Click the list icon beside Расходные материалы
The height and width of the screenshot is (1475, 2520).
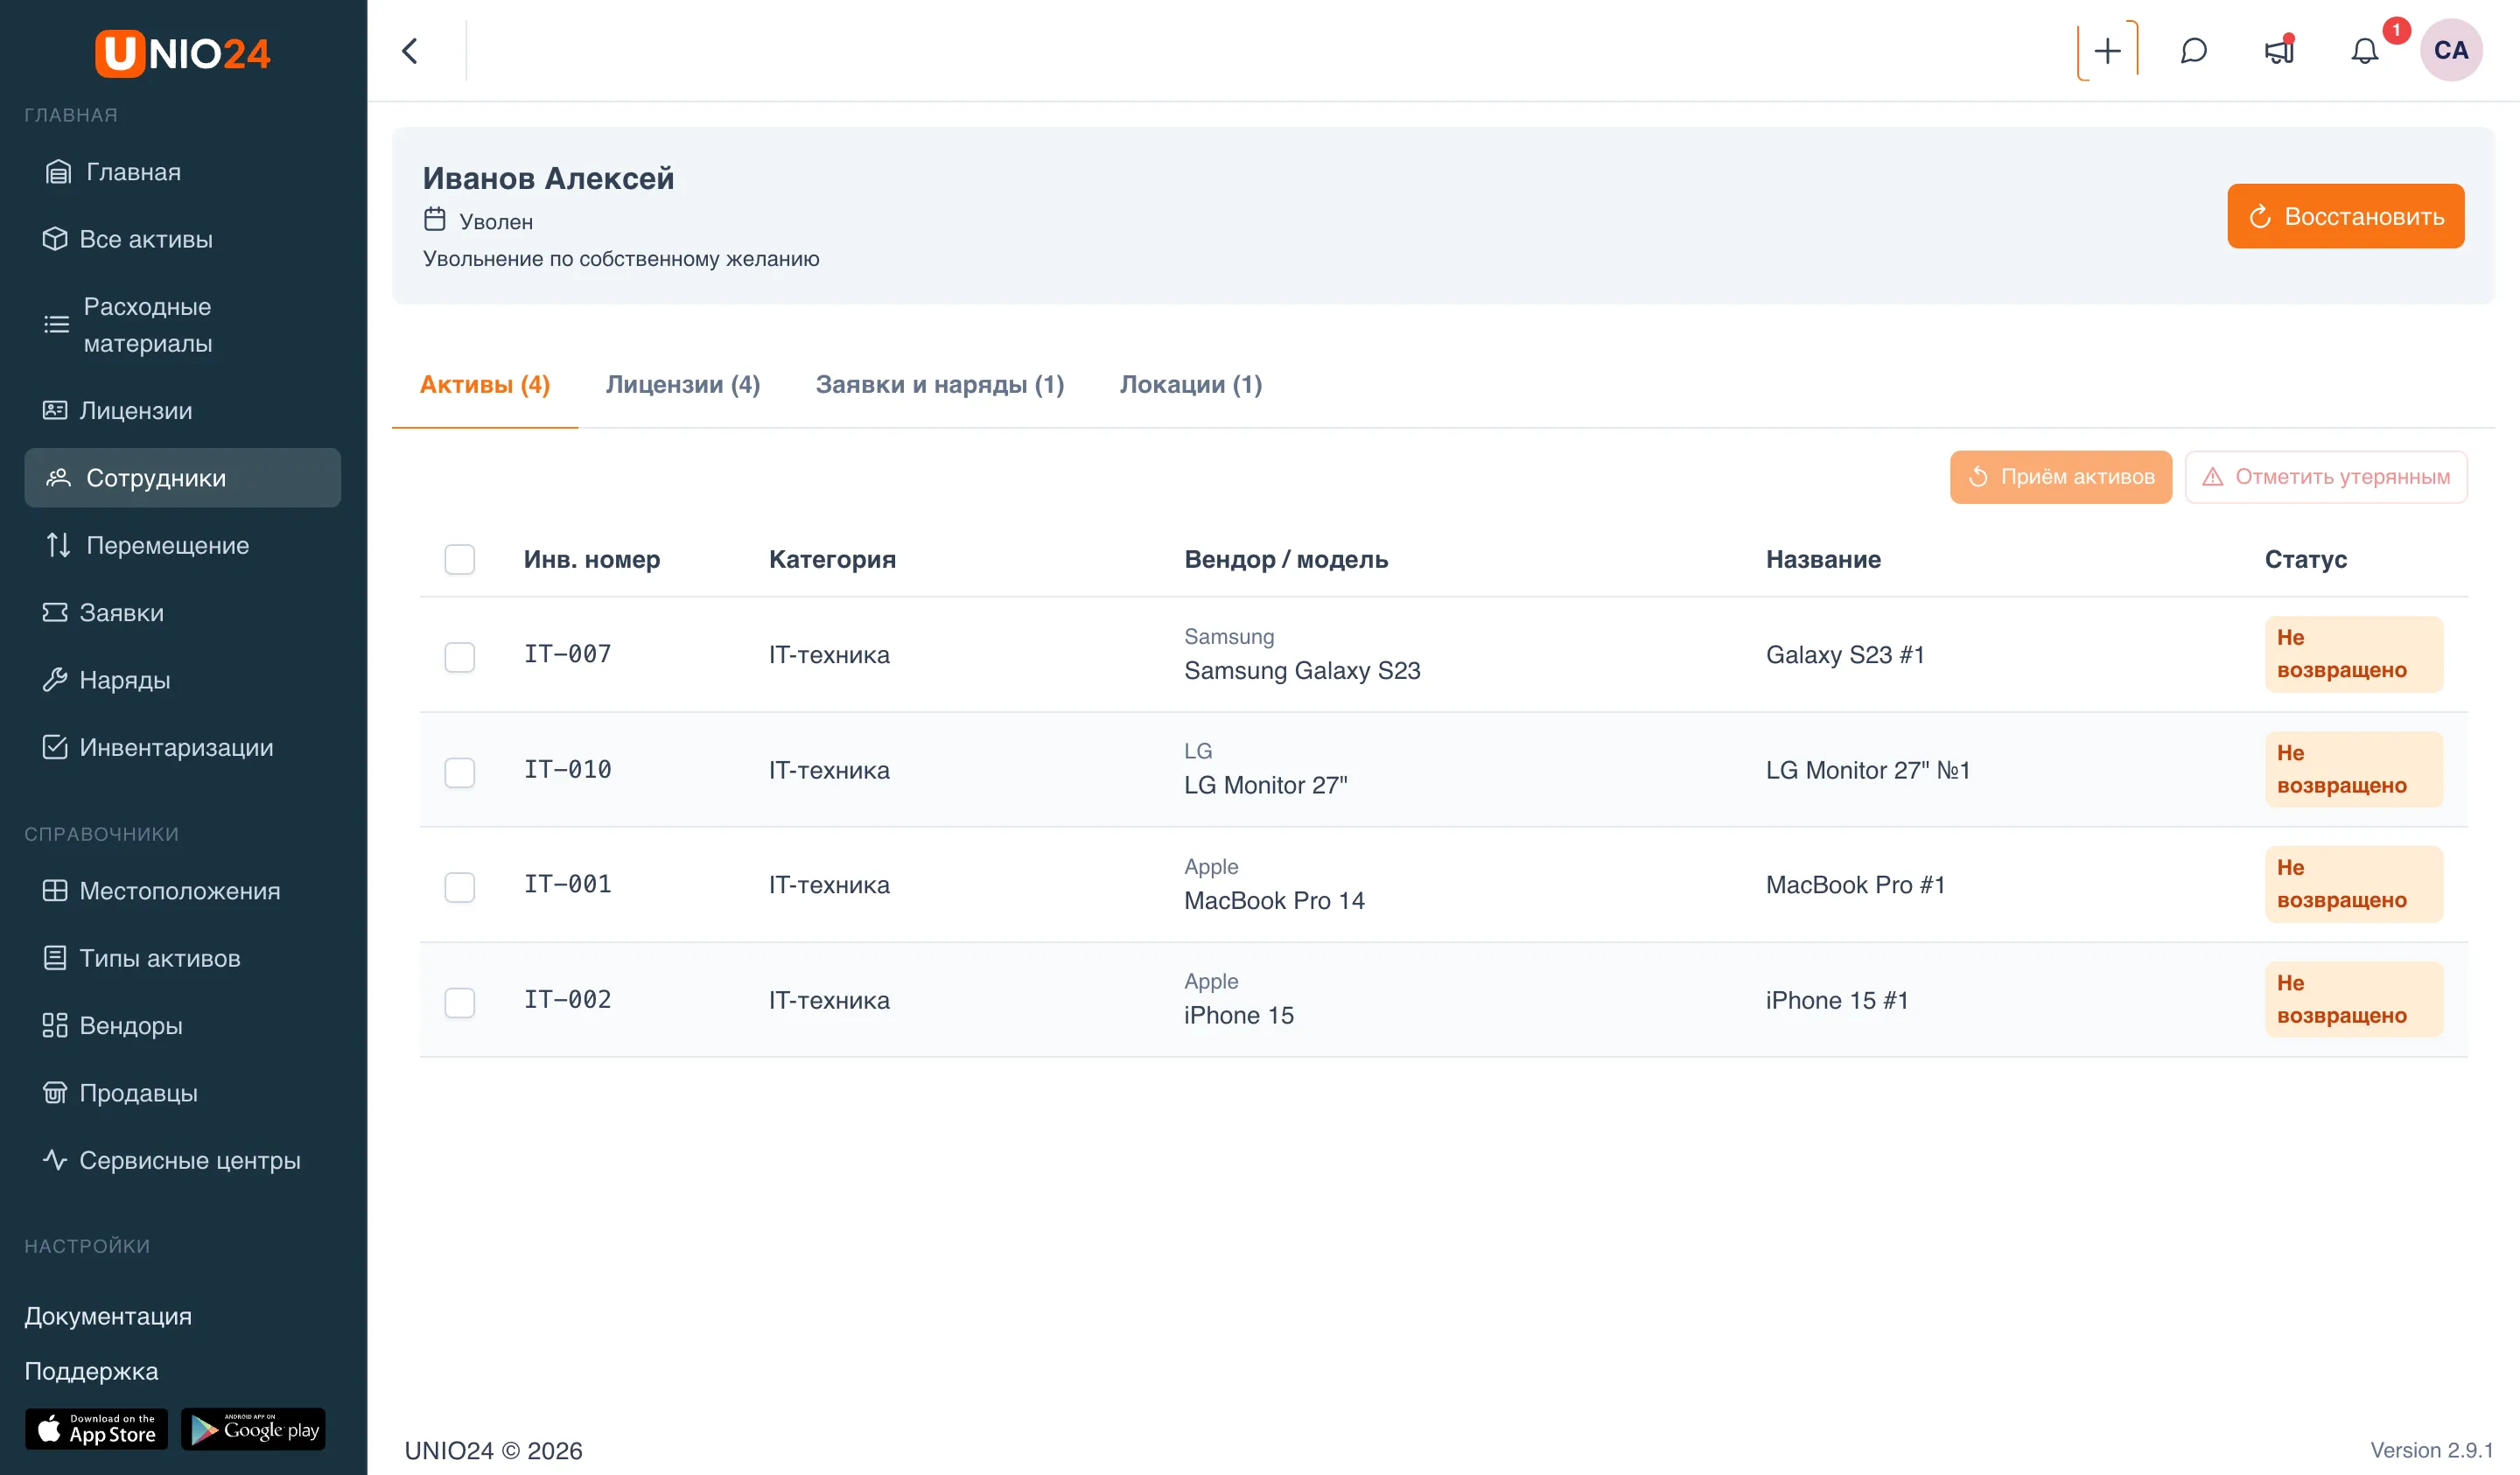(x=56, y=324)
